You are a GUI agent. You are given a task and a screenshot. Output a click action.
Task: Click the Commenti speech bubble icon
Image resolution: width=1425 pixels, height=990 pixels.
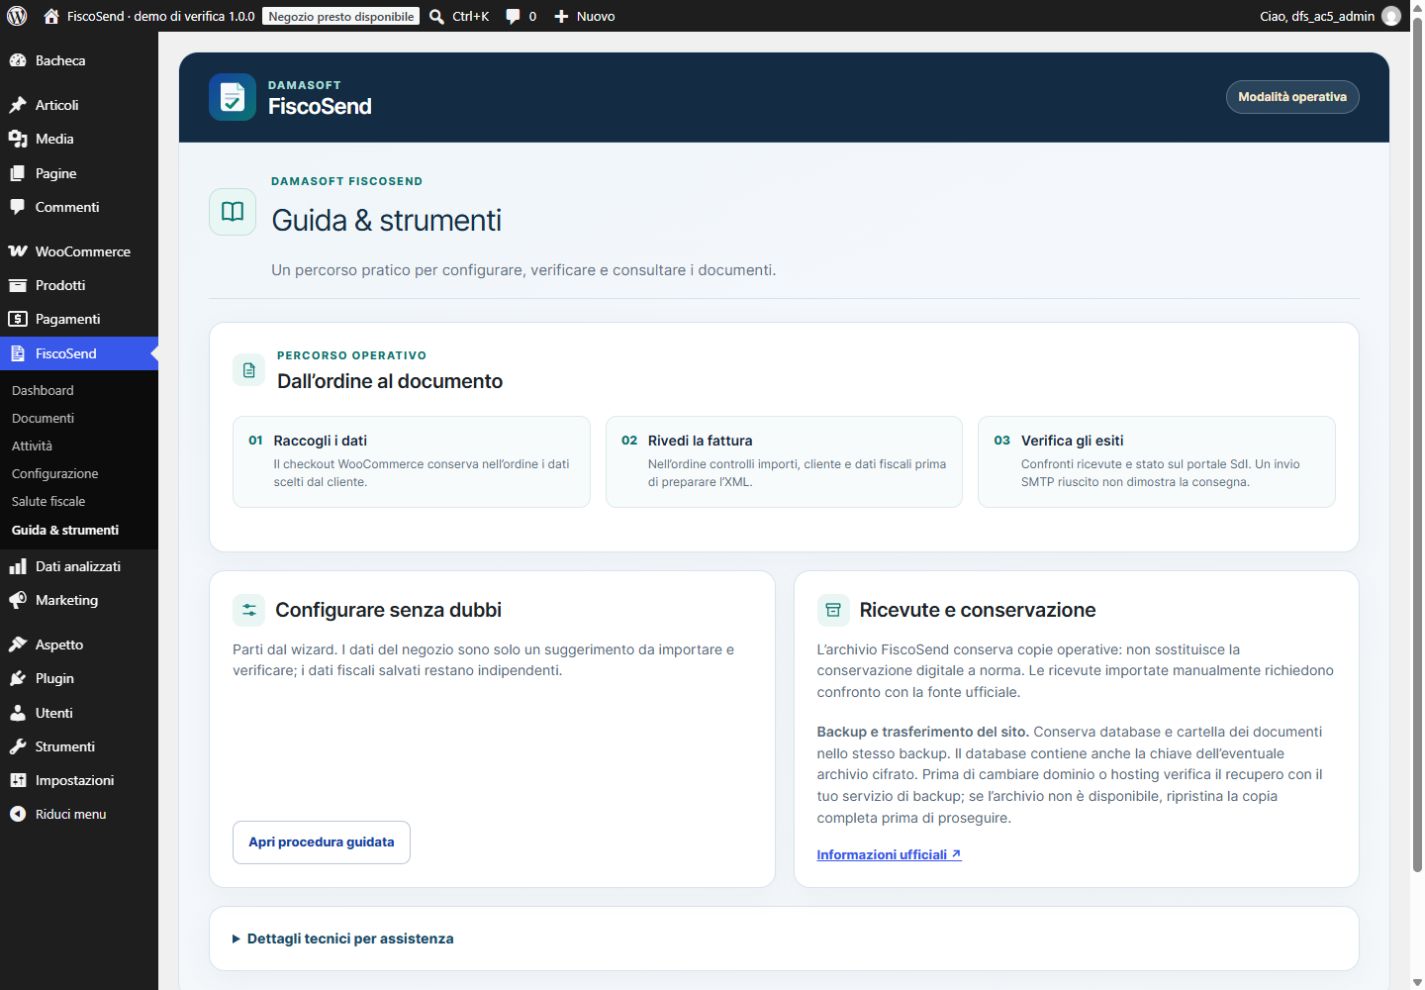click(x=18, y=207)
